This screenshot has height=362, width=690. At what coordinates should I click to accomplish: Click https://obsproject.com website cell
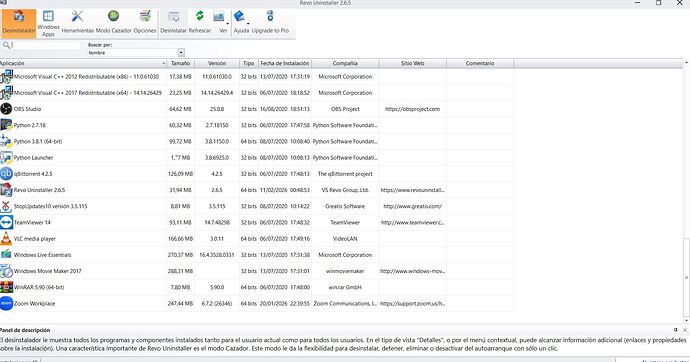pos(412,109)
